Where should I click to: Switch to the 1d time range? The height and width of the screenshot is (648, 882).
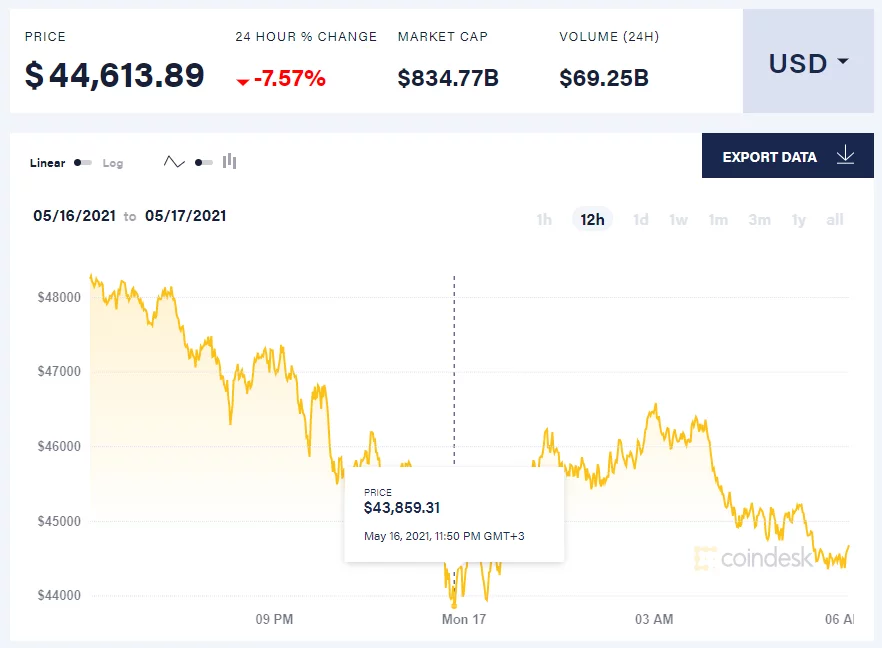(640, 220)
